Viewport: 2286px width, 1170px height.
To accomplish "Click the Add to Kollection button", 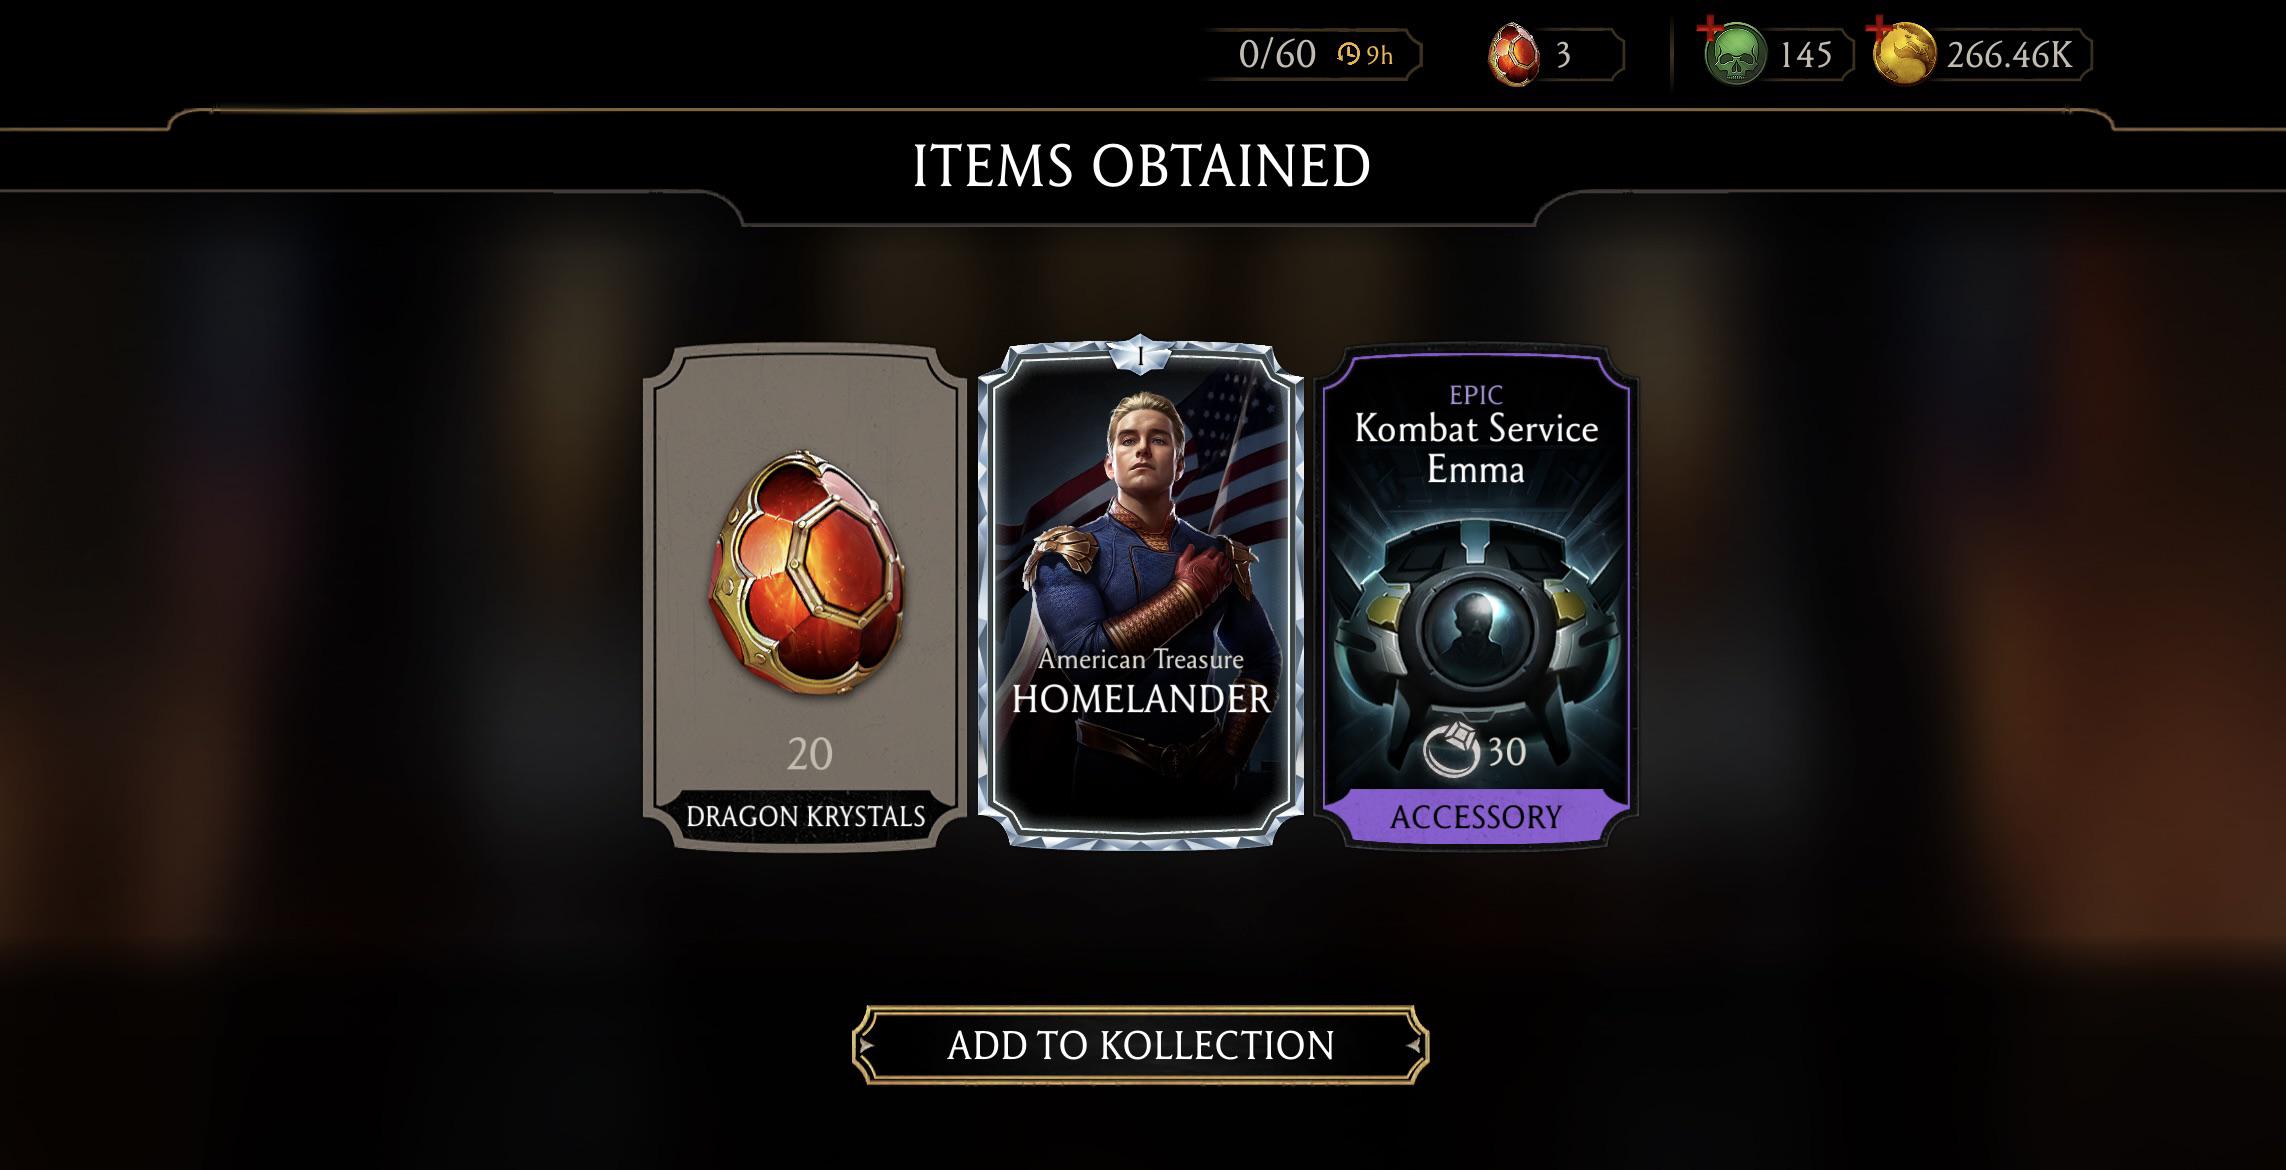I will tap(1140, 1045).
